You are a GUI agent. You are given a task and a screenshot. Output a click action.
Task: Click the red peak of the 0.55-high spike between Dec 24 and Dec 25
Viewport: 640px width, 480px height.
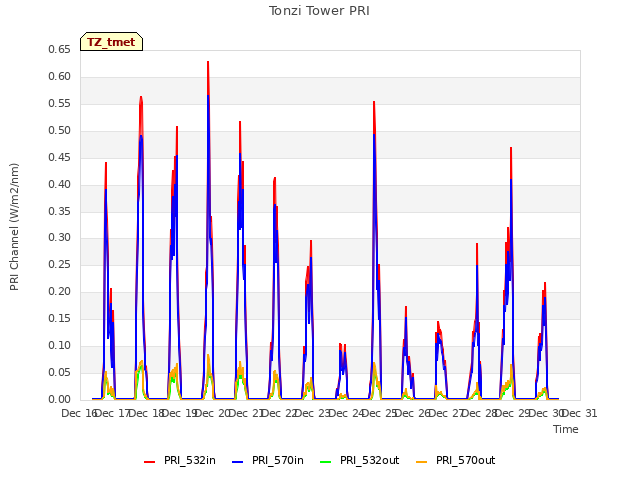374,102
